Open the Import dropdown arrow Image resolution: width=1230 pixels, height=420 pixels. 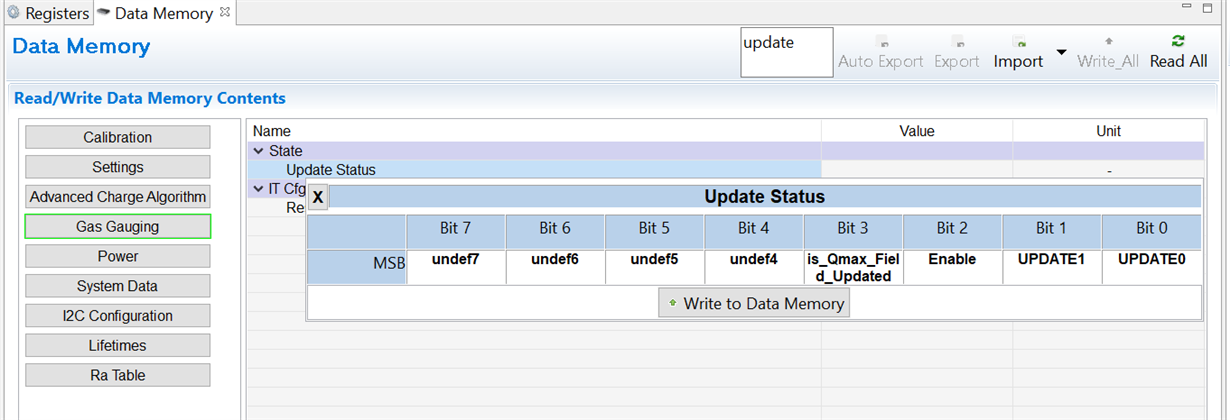[1061, 53]
